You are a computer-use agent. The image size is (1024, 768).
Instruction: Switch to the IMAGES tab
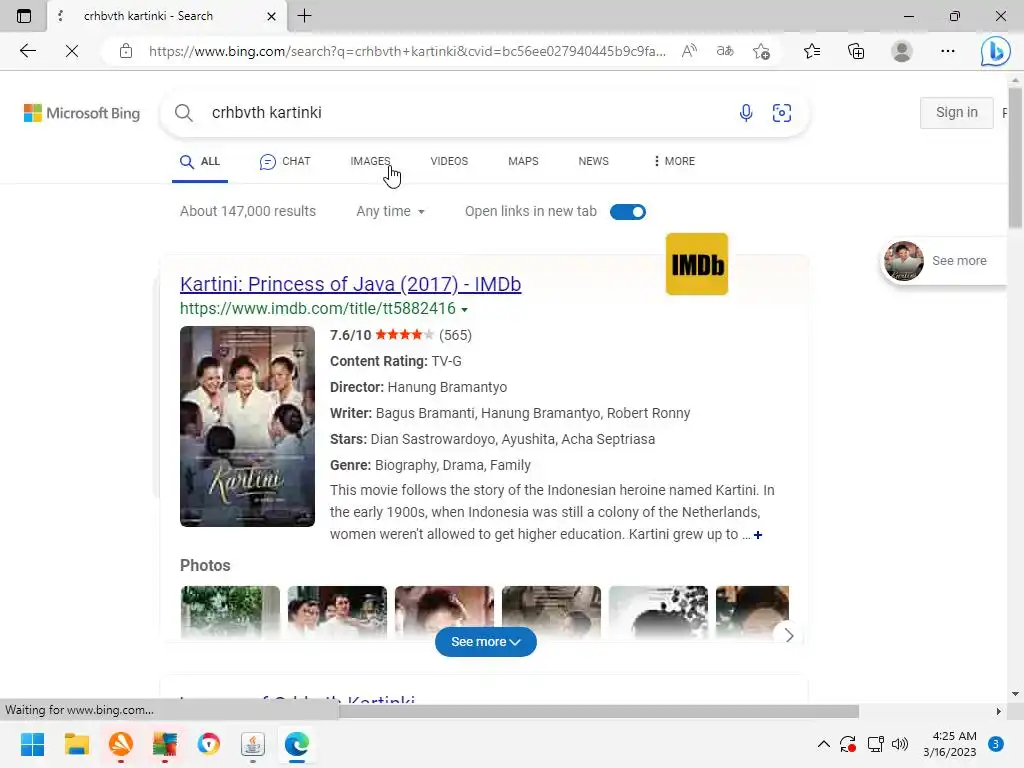click(370, 161)
